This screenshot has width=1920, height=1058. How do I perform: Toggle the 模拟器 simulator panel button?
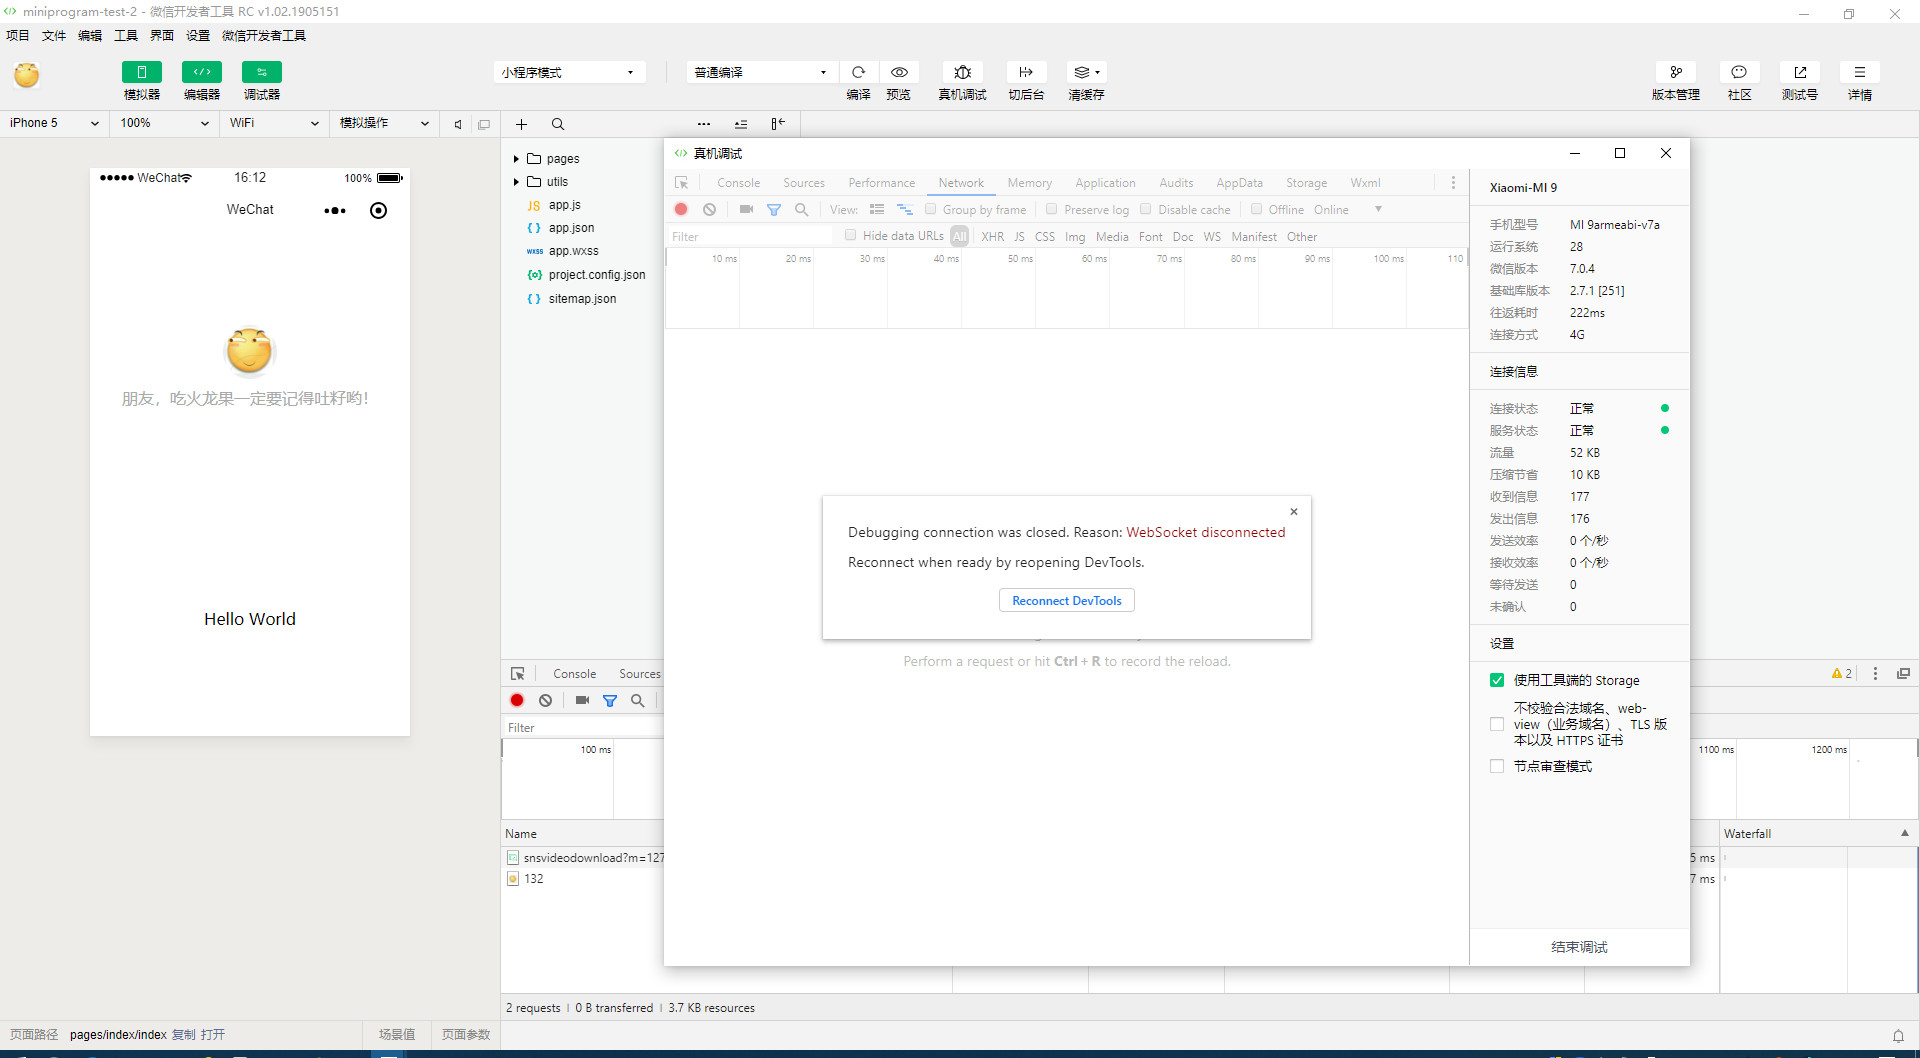point(141,72)
